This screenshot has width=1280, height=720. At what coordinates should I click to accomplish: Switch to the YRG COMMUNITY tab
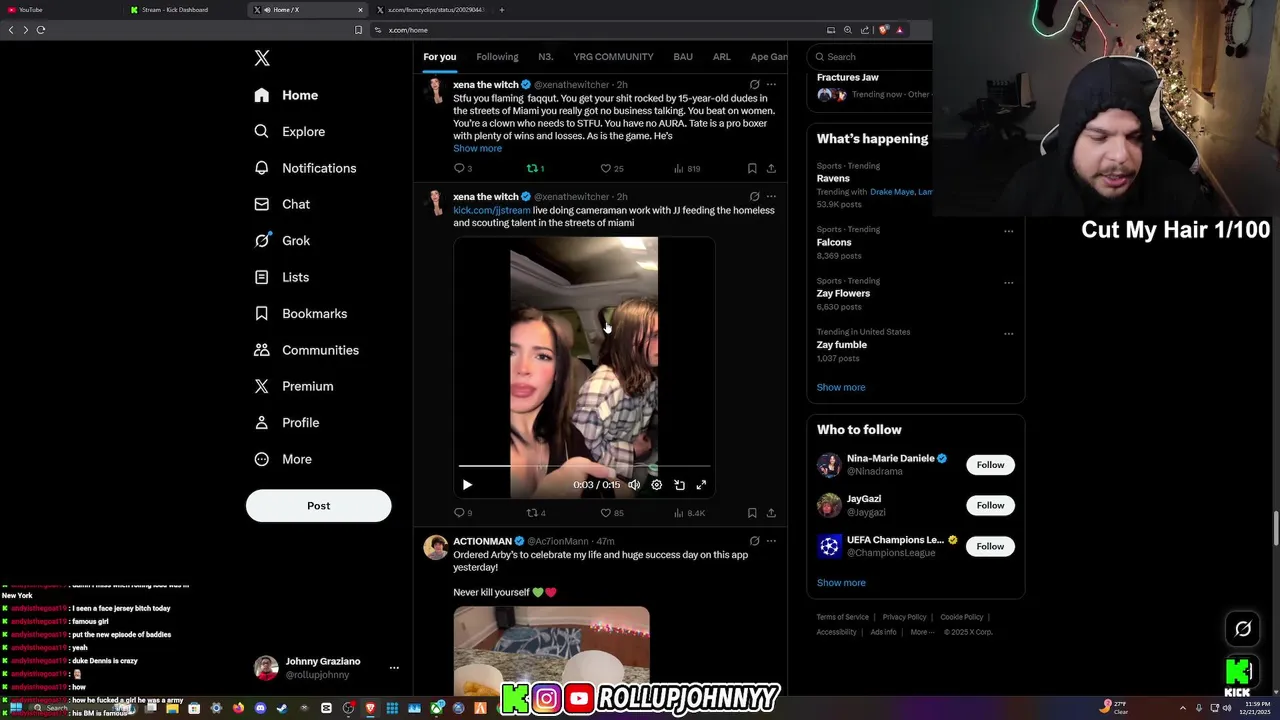click(x=613, y=57)
